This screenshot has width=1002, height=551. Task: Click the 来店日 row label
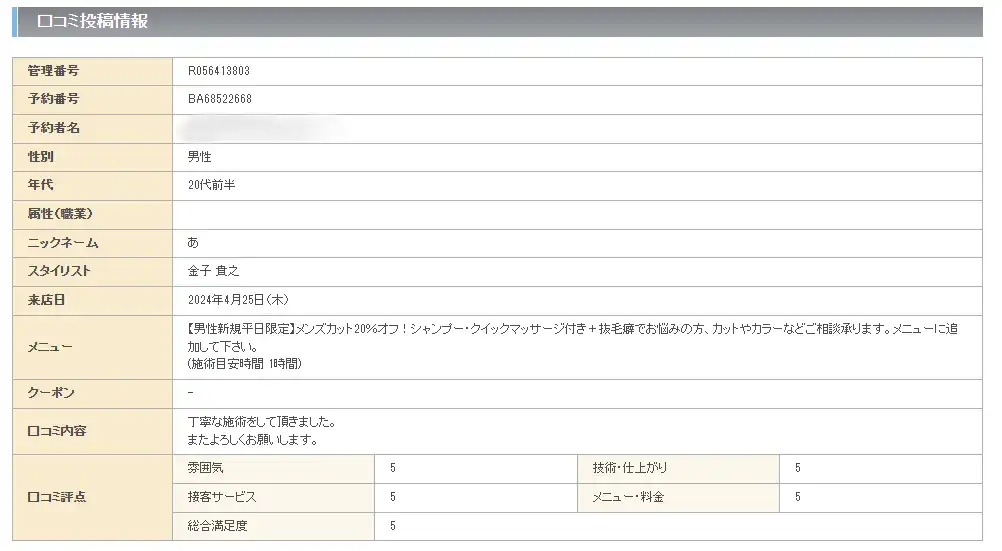coord(46,300)
